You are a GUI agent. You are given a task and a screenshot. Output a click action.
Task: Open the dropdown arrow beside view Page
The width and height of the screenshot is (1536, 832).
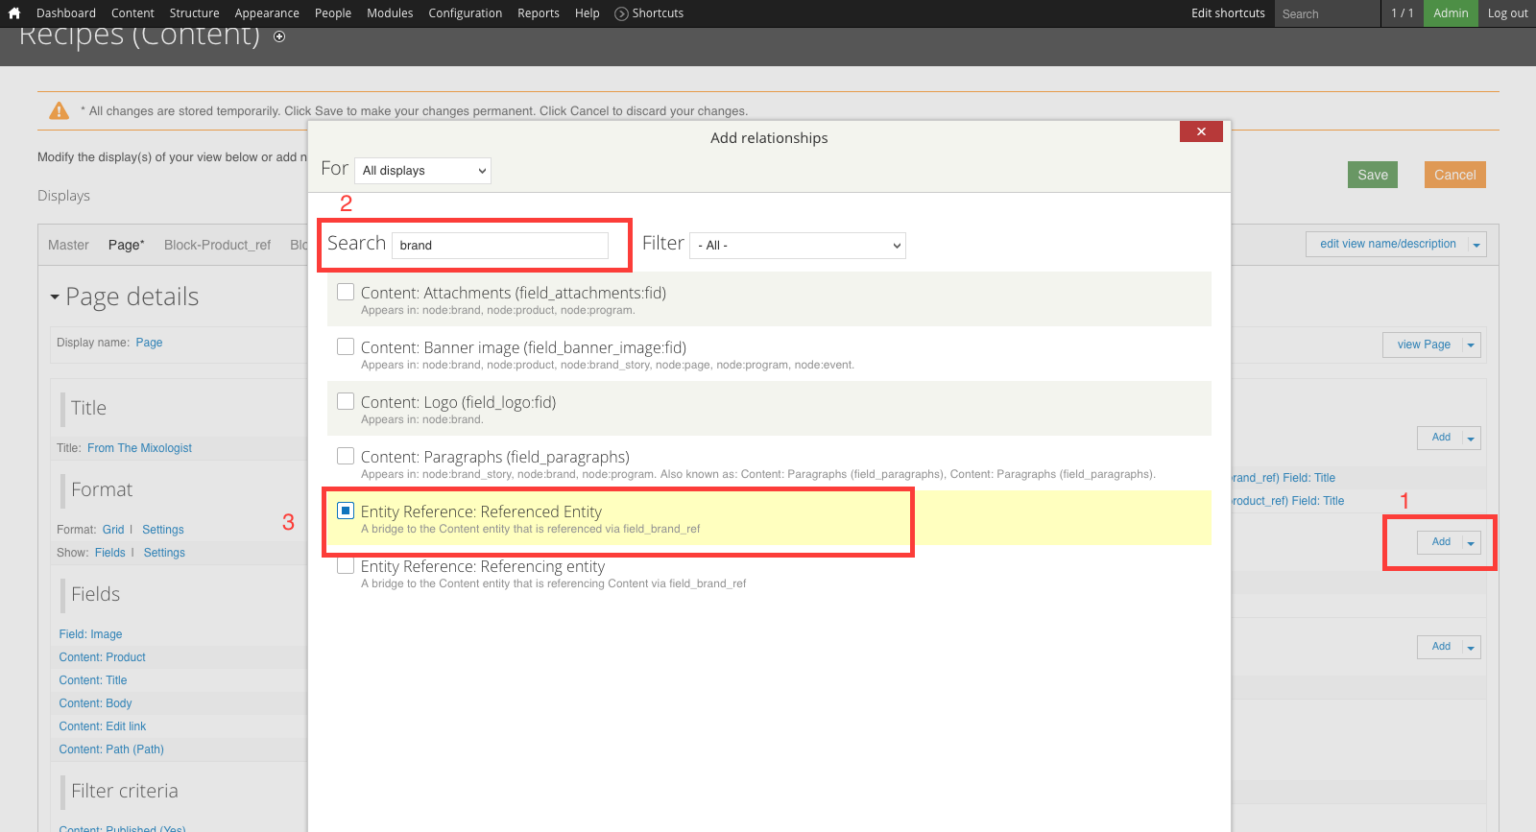pyautogui.click(x=1470, y=344)
